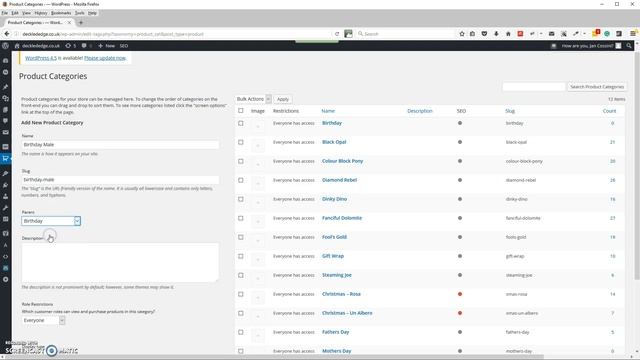The width and height of the screenshot is (640, 360).
Task: Click the comments bubble in admin bar
Action: point(86,46)
